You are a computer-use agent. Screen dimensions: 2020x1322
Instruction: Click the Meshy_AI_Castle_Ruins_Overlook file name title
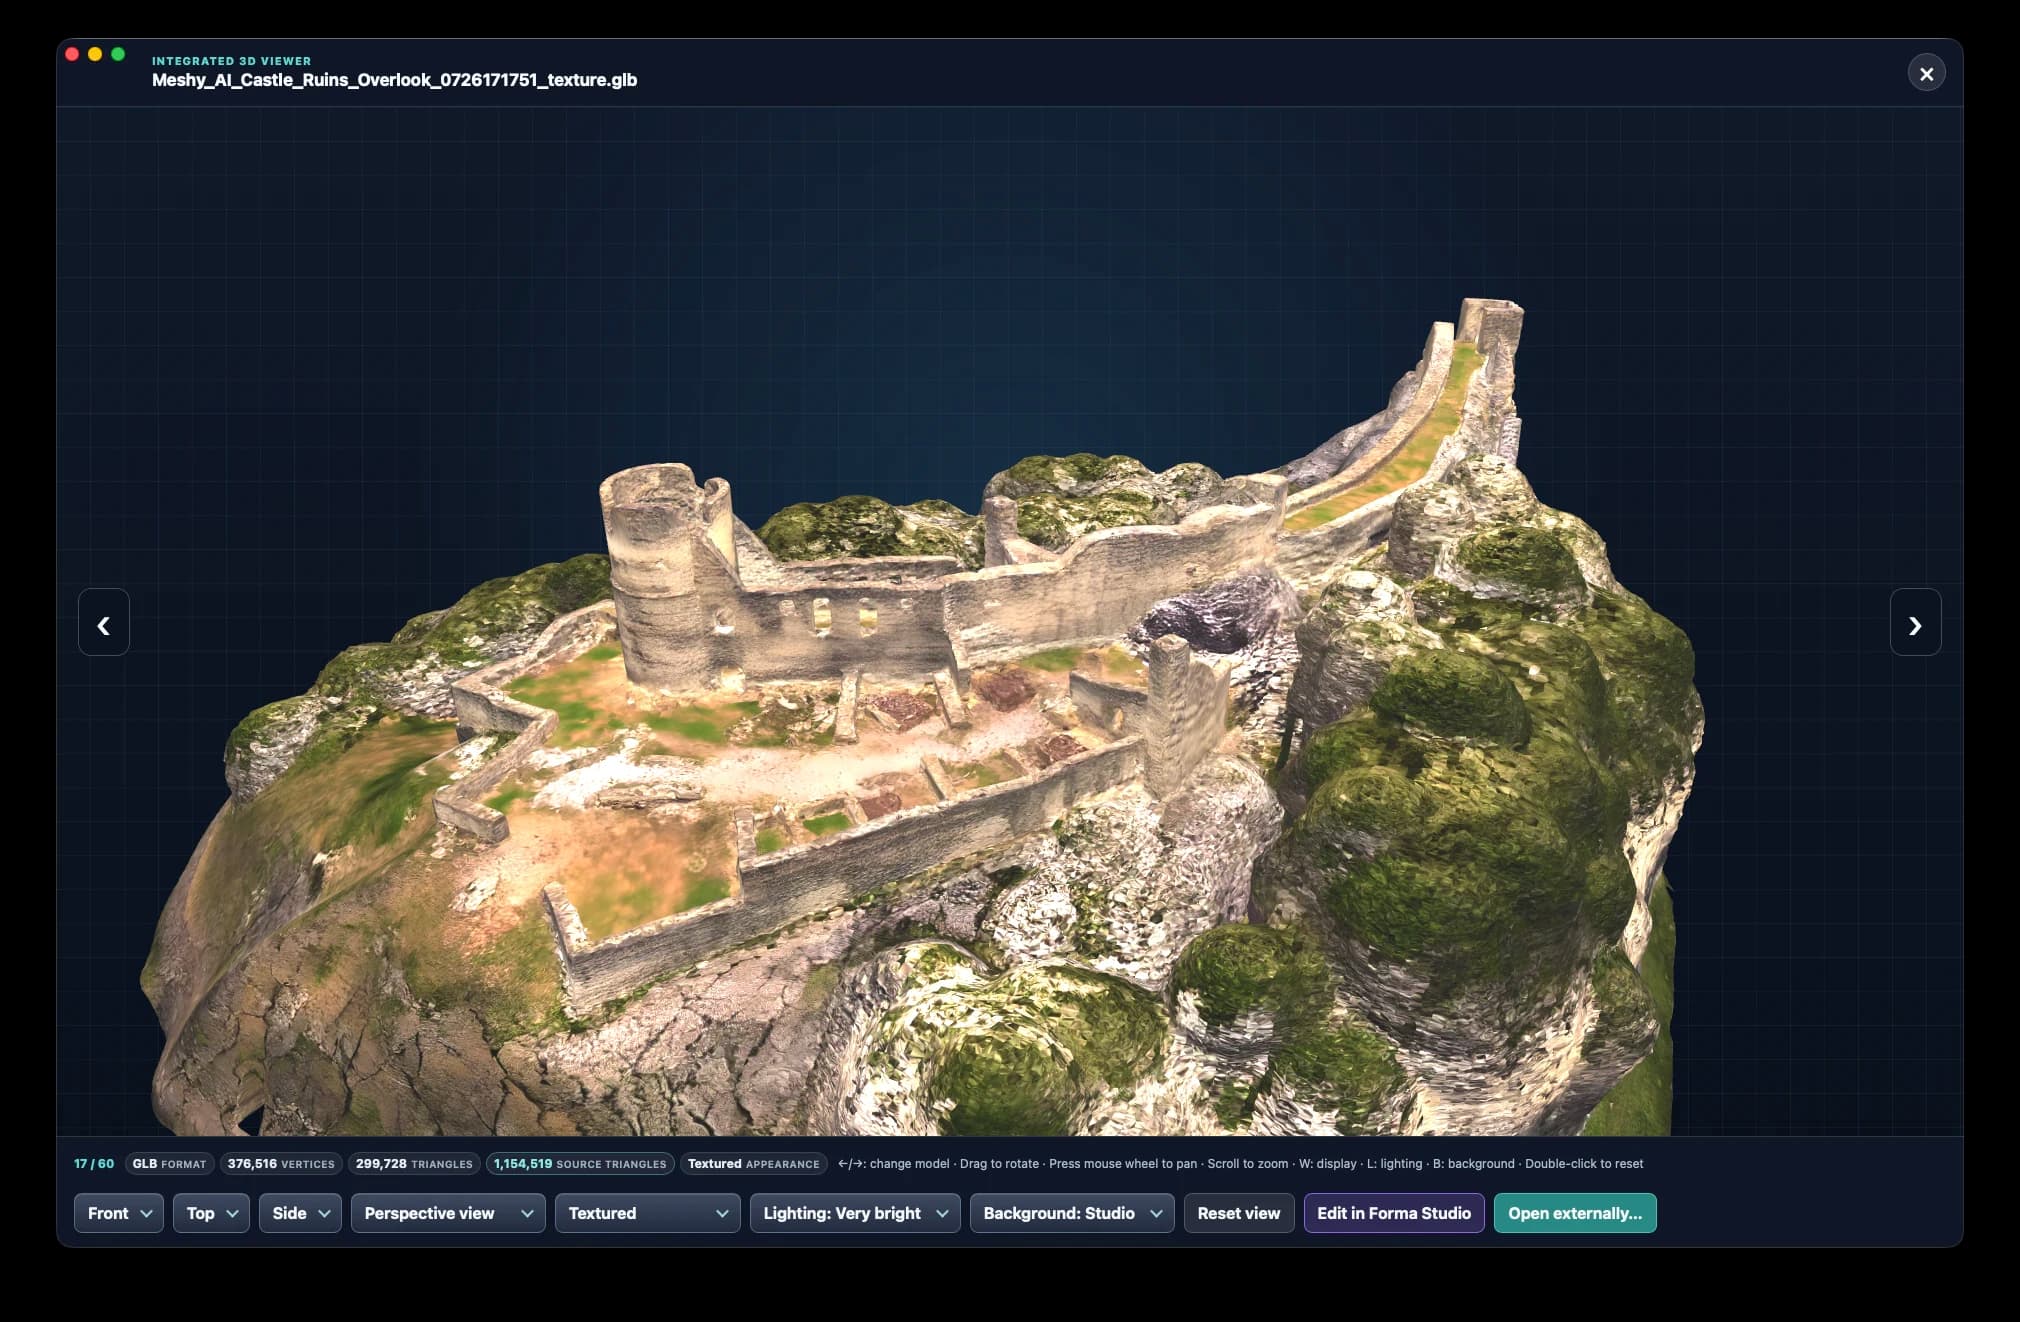(394, 80)
